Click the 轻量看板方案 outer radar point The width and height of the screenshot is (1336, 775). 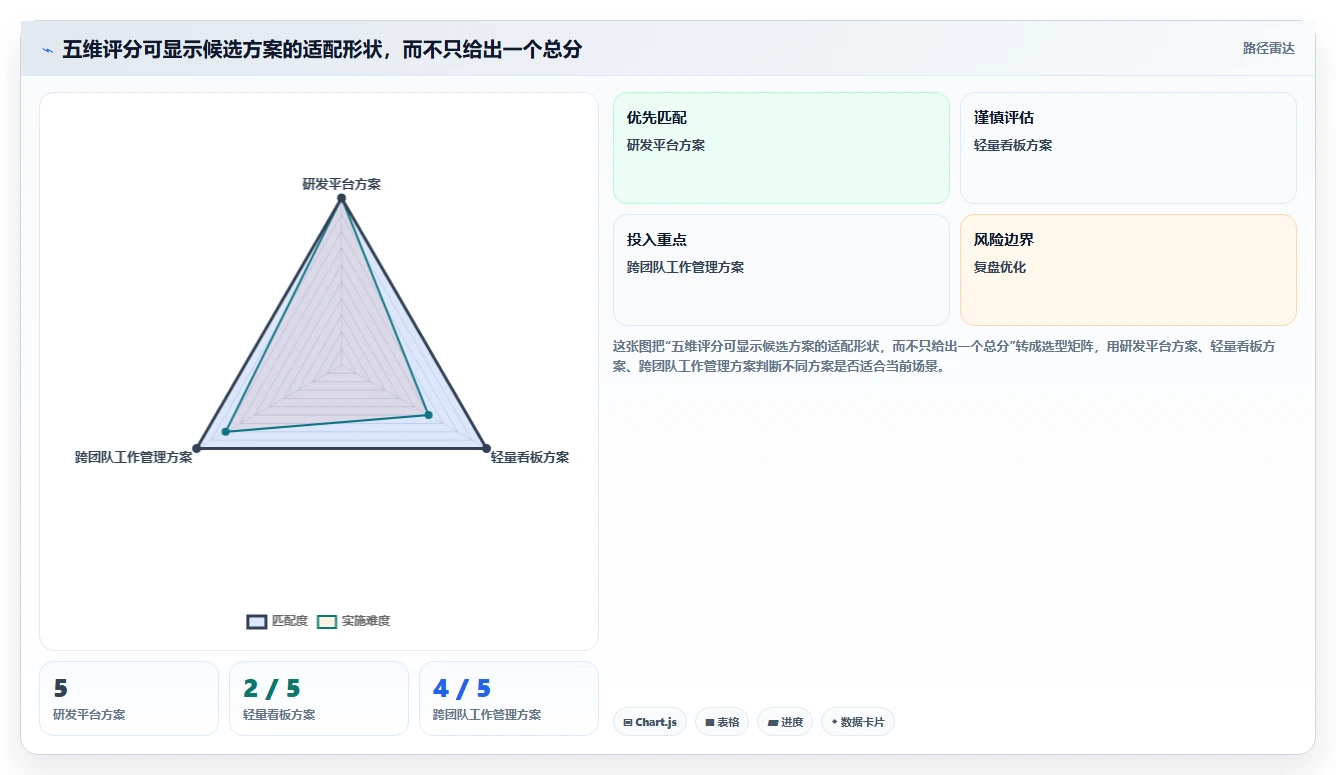tap(486, 448)
